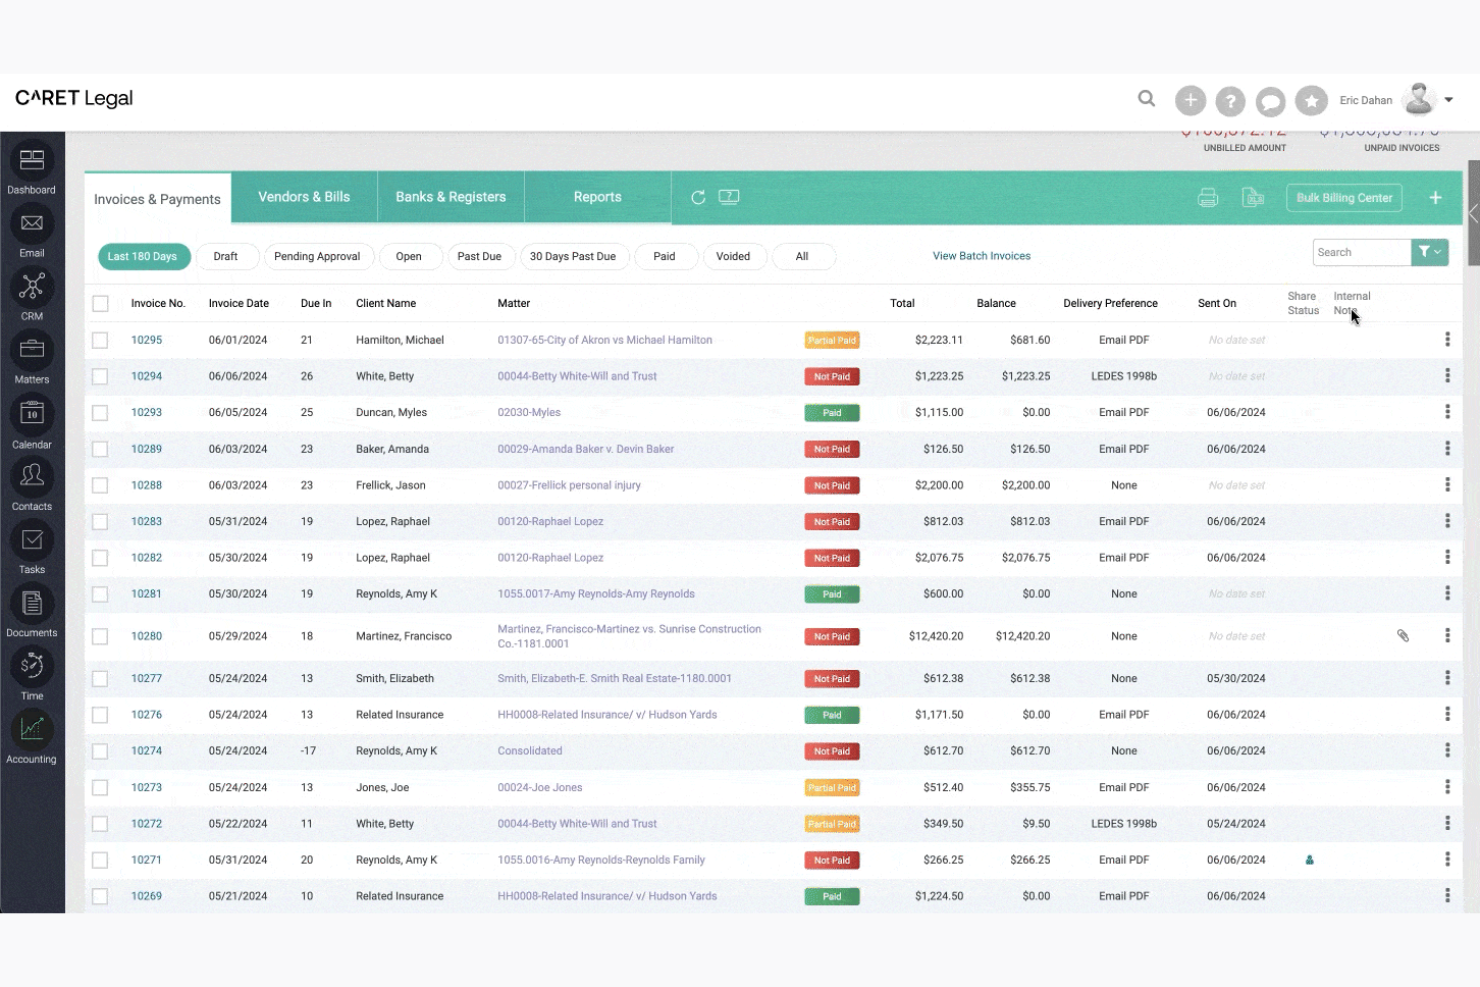This screenshot has height=987, width=1480.
Task: Open Contacts in the sidebar
Action: 32,476
